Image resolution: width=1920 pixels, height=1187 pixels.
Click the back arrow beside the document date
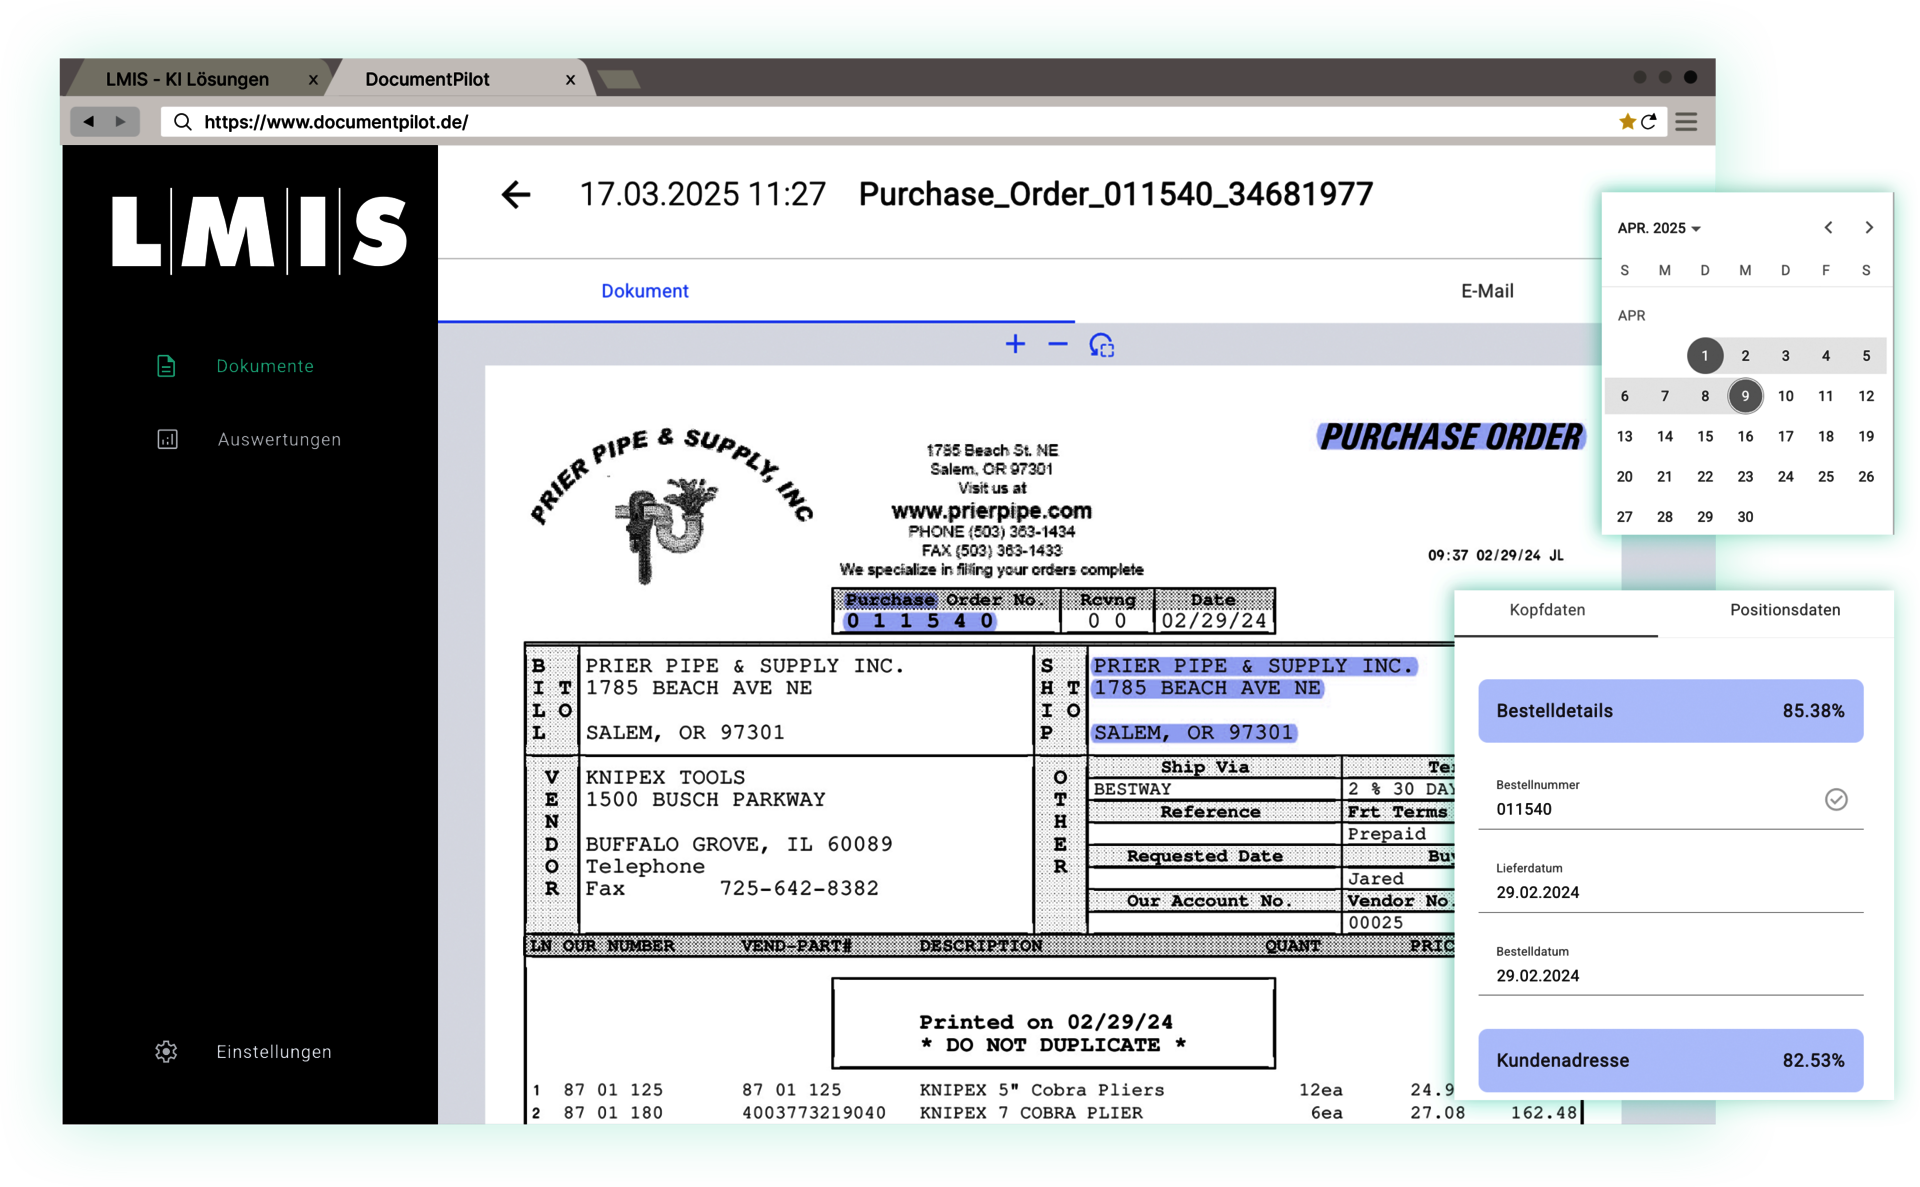[x=516, y=194]
